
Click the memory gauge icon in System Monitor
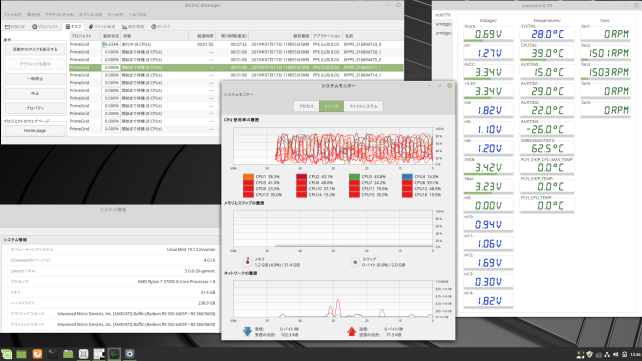pyautogui.click(x=247, y=262)
